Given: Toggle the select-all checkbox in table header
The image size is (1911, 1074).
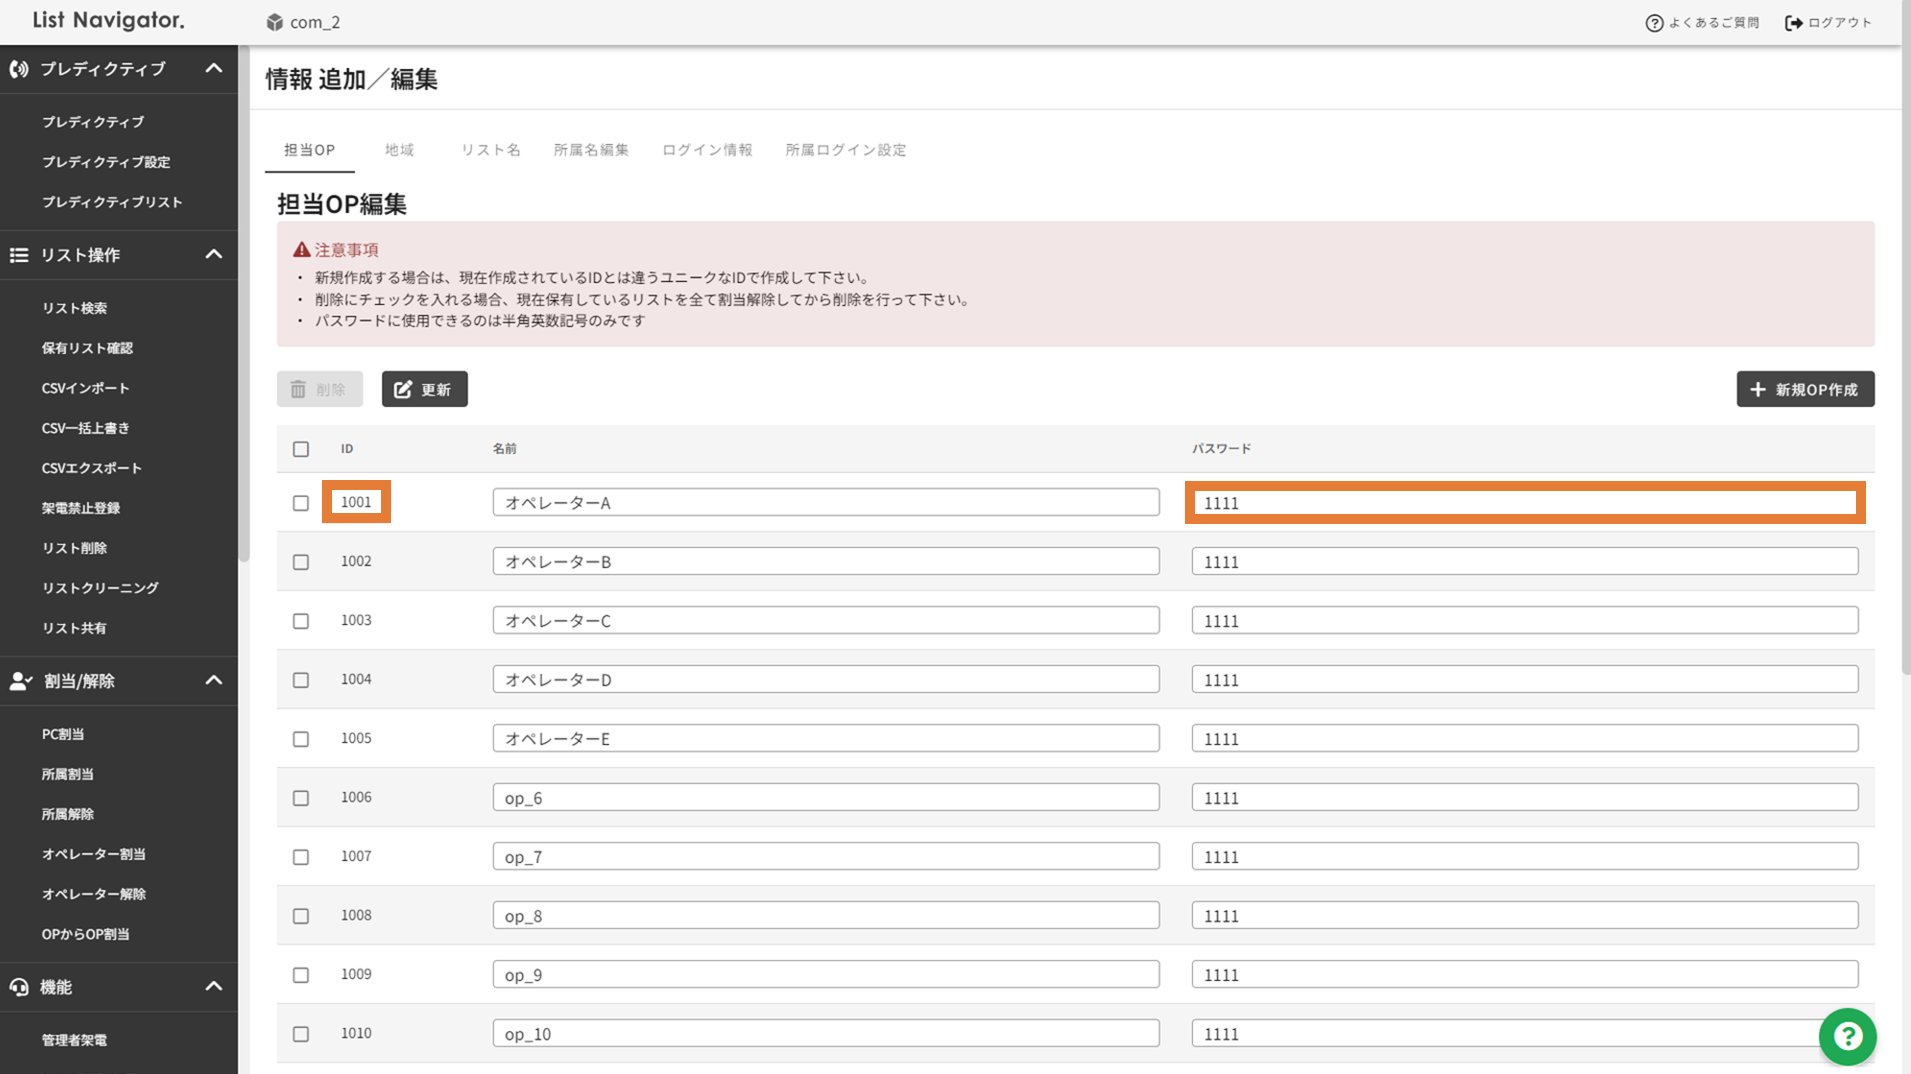Looking at the screenshot, I should tap(301, 449).
